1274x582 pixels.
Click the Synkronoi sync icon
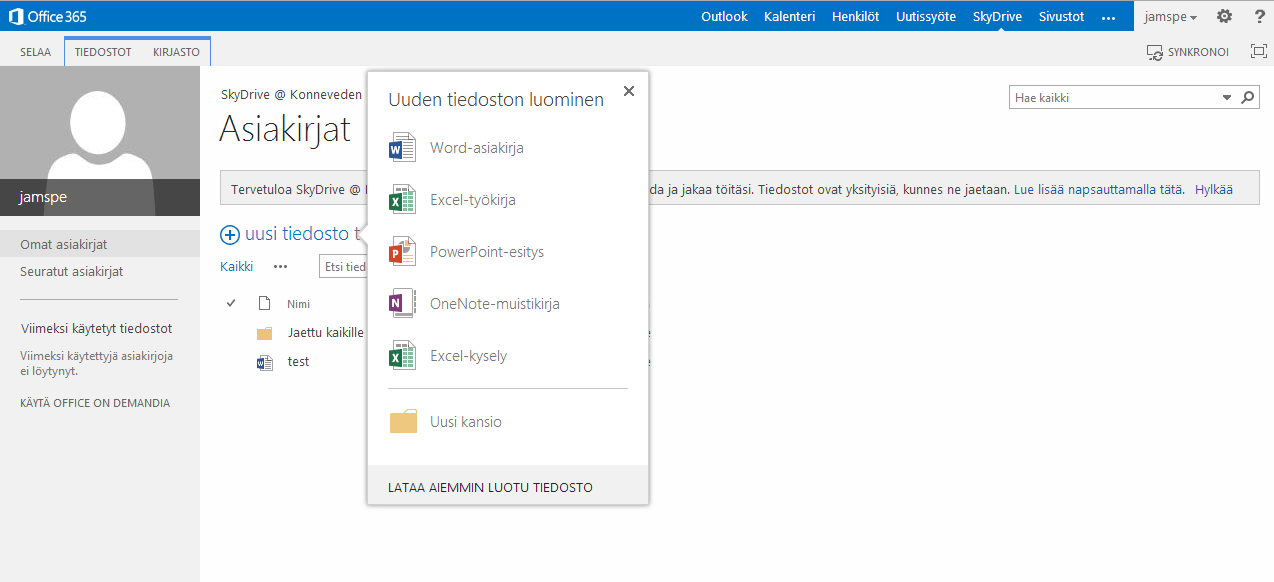[x=1154, y=51]
